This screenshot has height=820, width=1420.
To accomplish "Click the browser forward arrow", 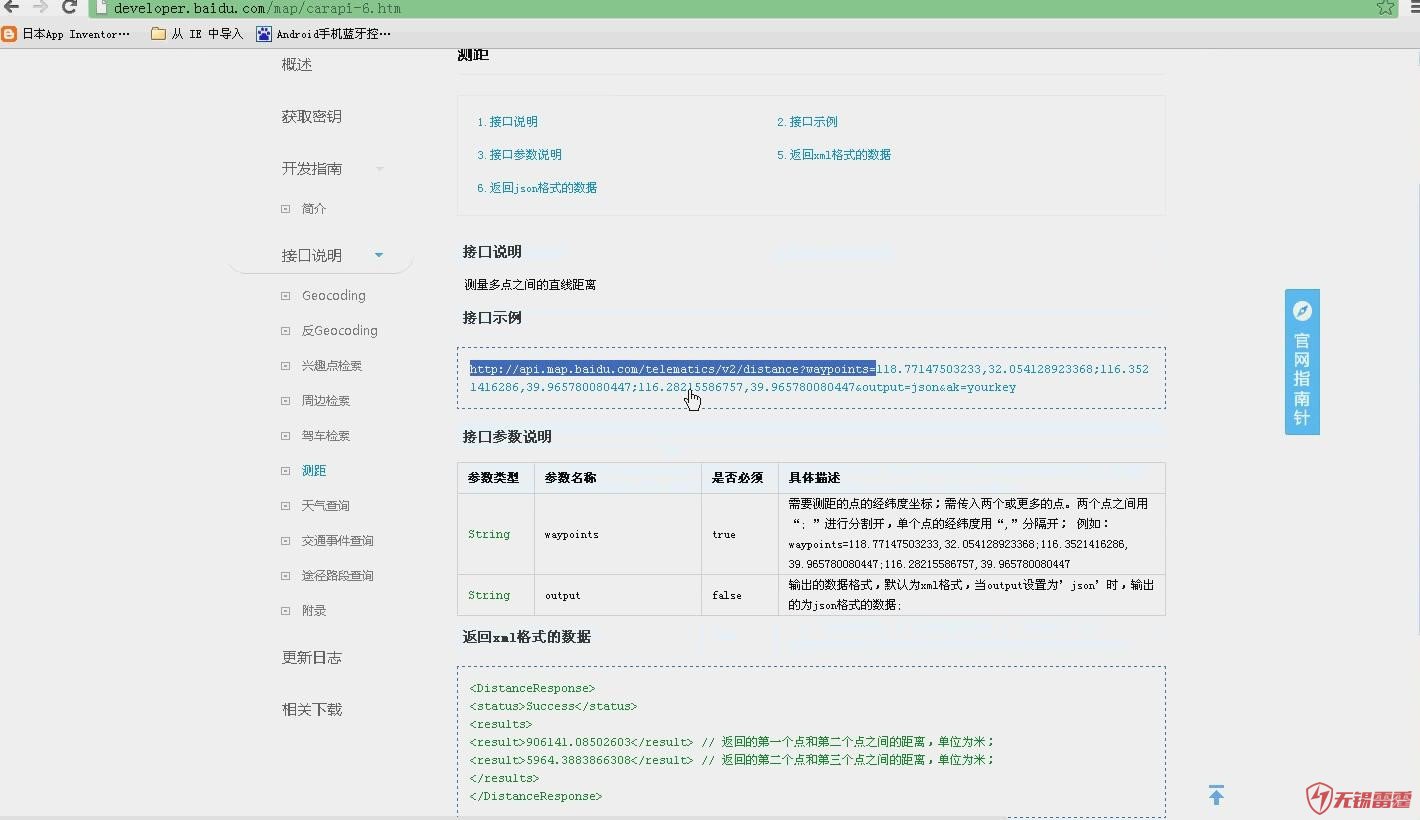I will tap(40, 7).
